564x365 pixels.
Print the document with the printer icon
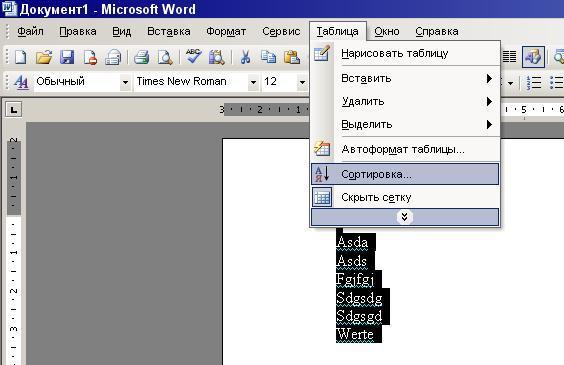pos(141,57)
